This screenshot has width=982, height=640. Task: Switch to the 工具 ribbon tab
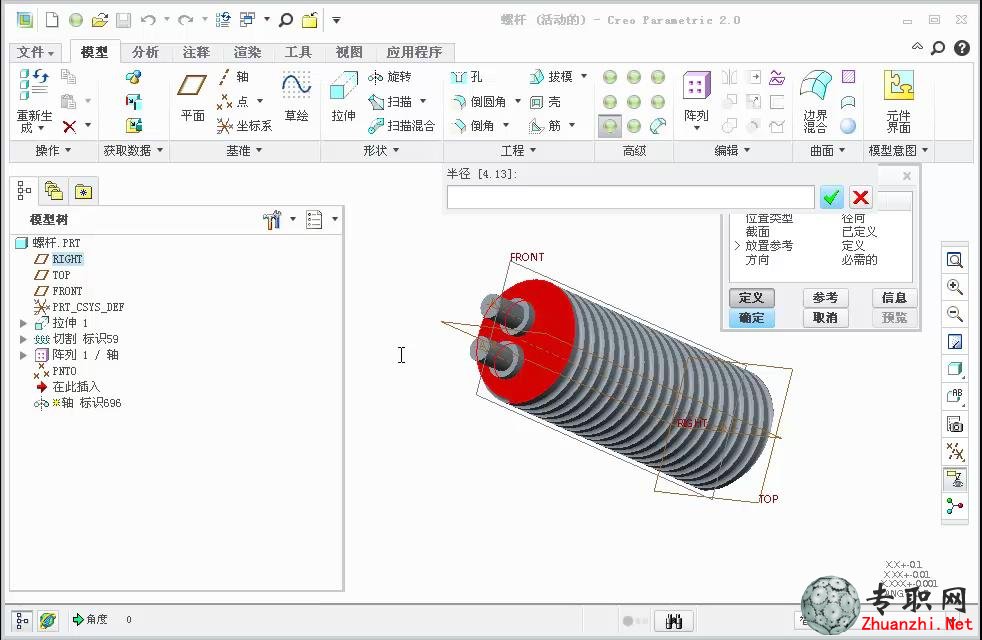tap(298, 52)
